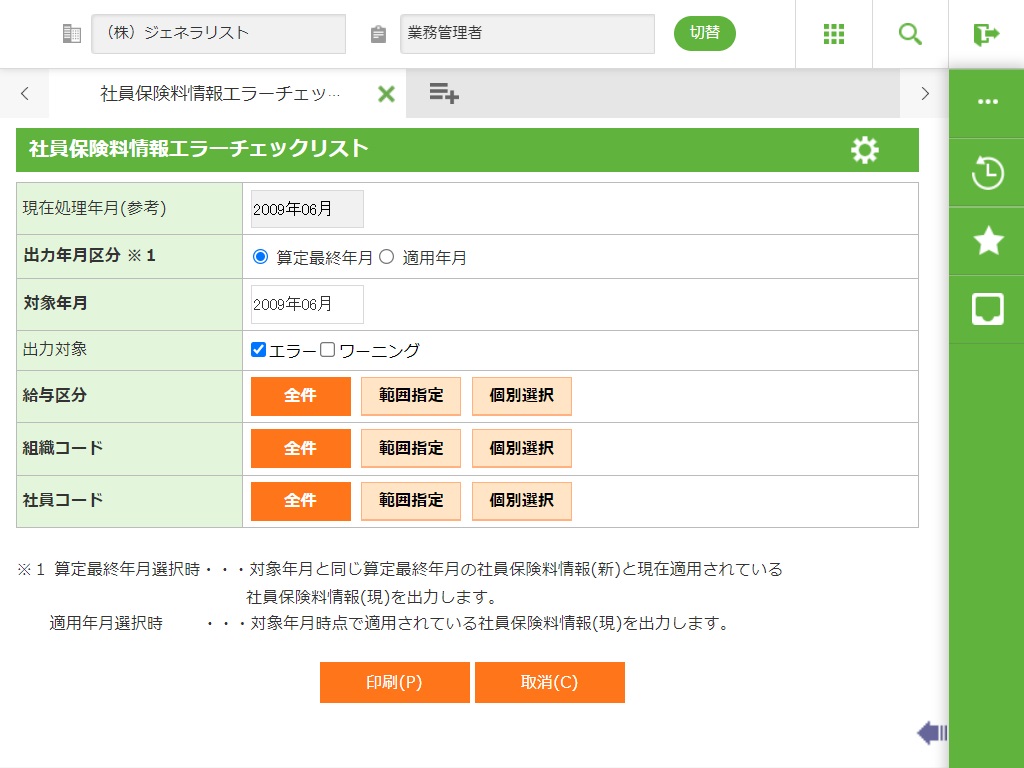This screenshot has height=768, width=1024.
Task: Open favorites star icon in sidebar
Action: pyautogui.click(x=987, y=241)
